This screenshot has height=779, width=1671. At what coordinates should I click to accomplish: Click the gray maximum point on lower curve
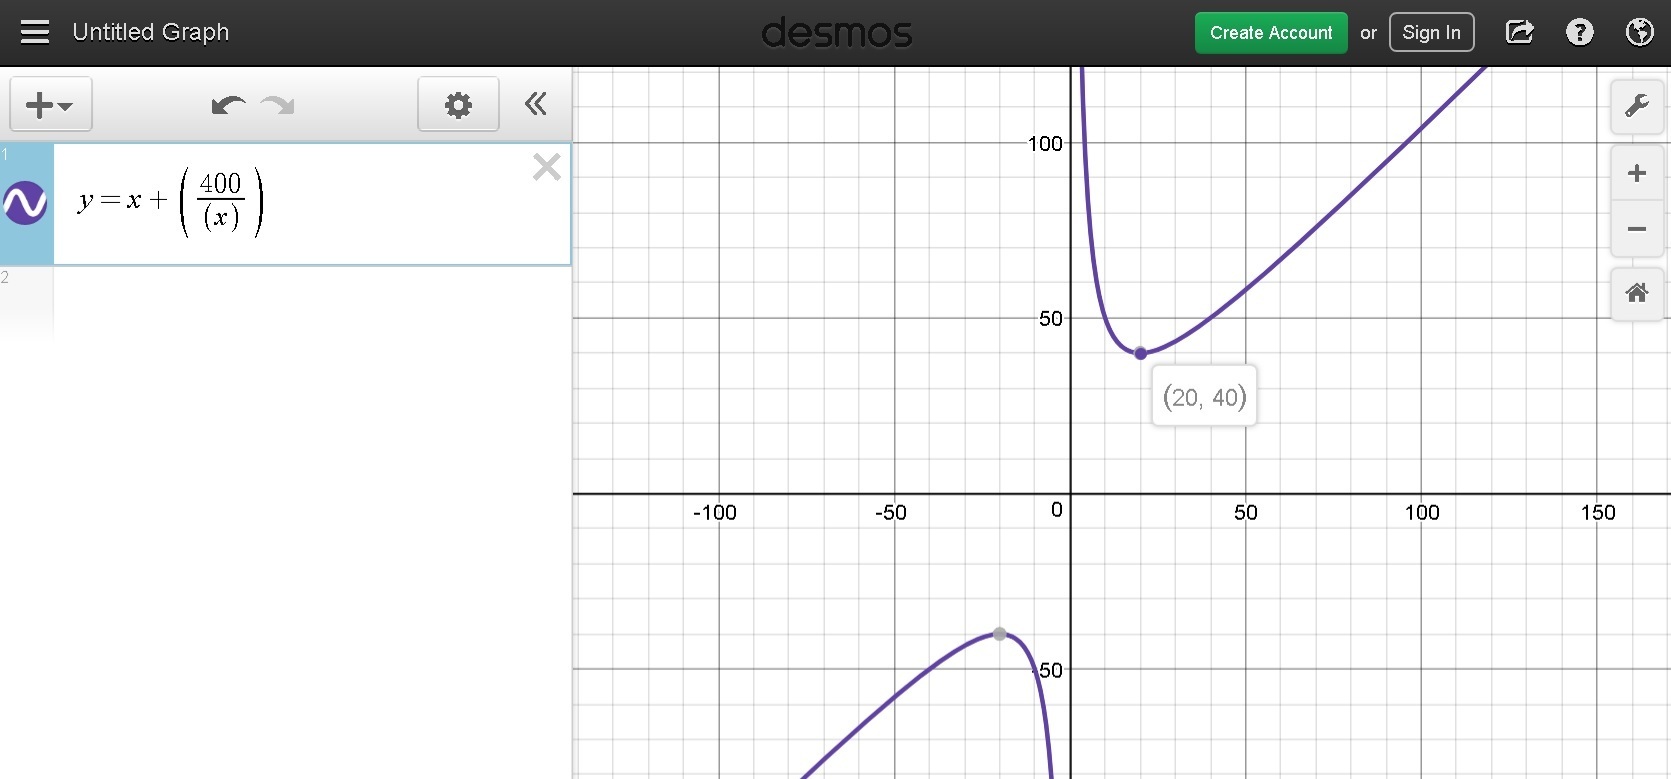pos(999,634)
